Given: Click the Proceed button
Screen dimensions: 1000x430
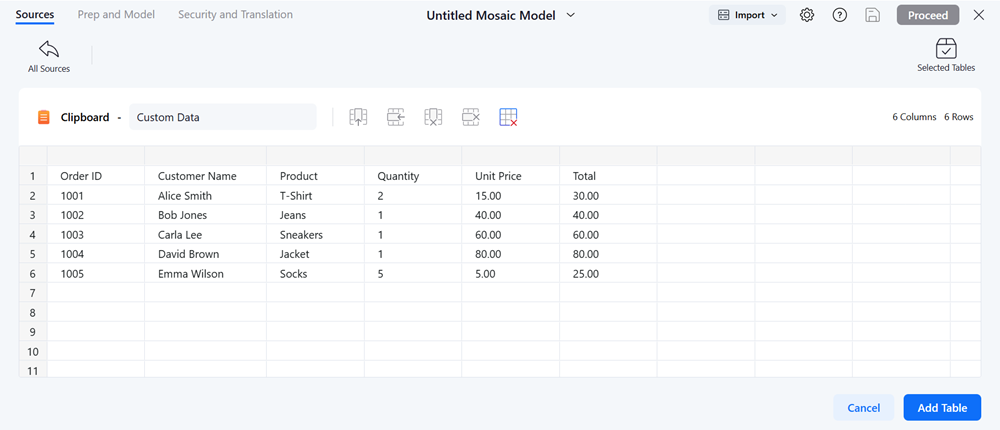Looking at the screenshot, I should point(927,15).
